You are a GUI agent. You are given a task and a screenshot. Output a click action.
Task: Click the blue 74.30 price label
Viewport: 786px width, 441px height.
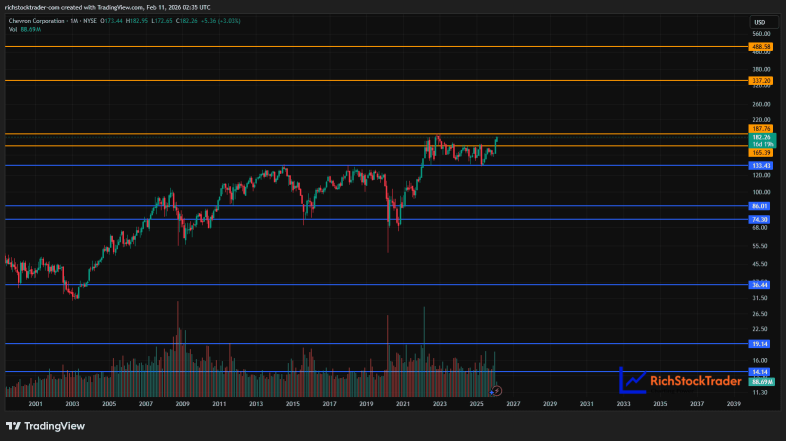point(759,219)
